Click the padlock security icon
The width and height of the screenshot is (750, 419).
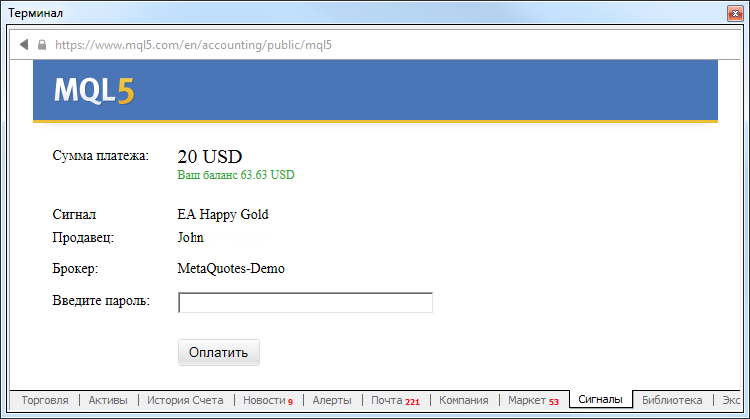click(x=42, y=44)
